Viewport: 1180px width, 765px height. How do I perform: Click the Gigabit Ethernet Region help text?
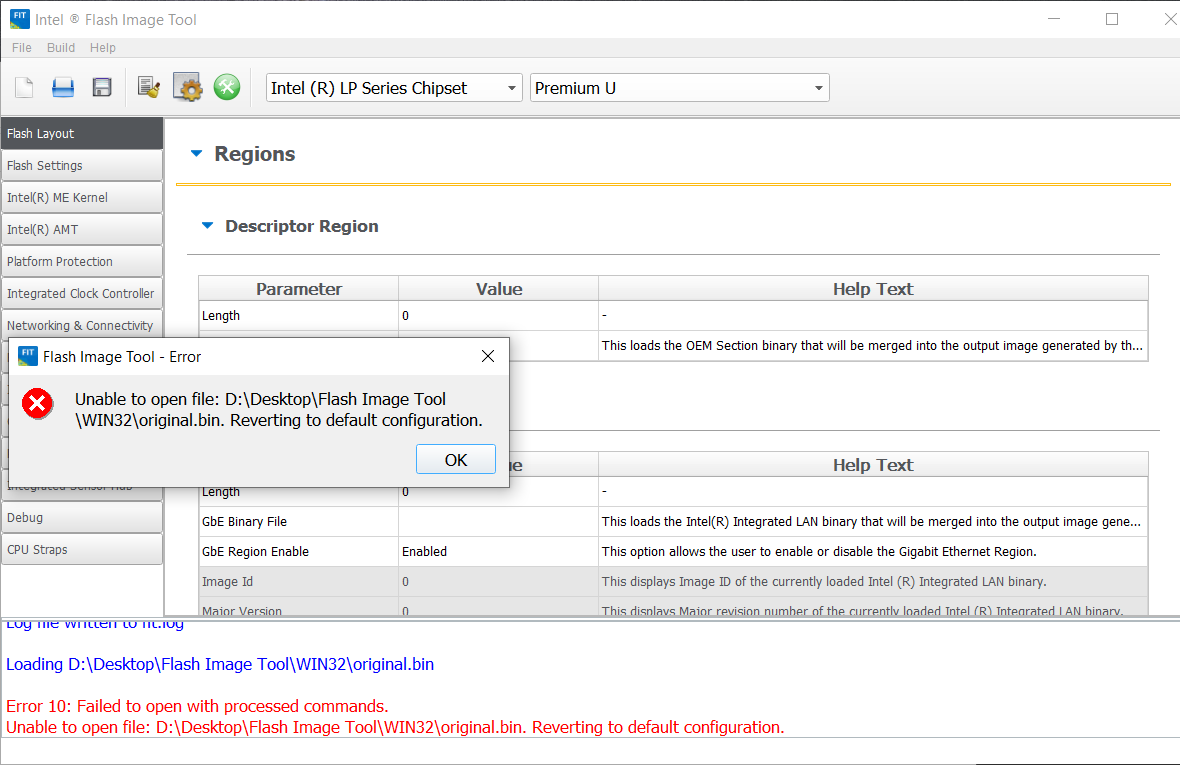(x=819, y=551)
